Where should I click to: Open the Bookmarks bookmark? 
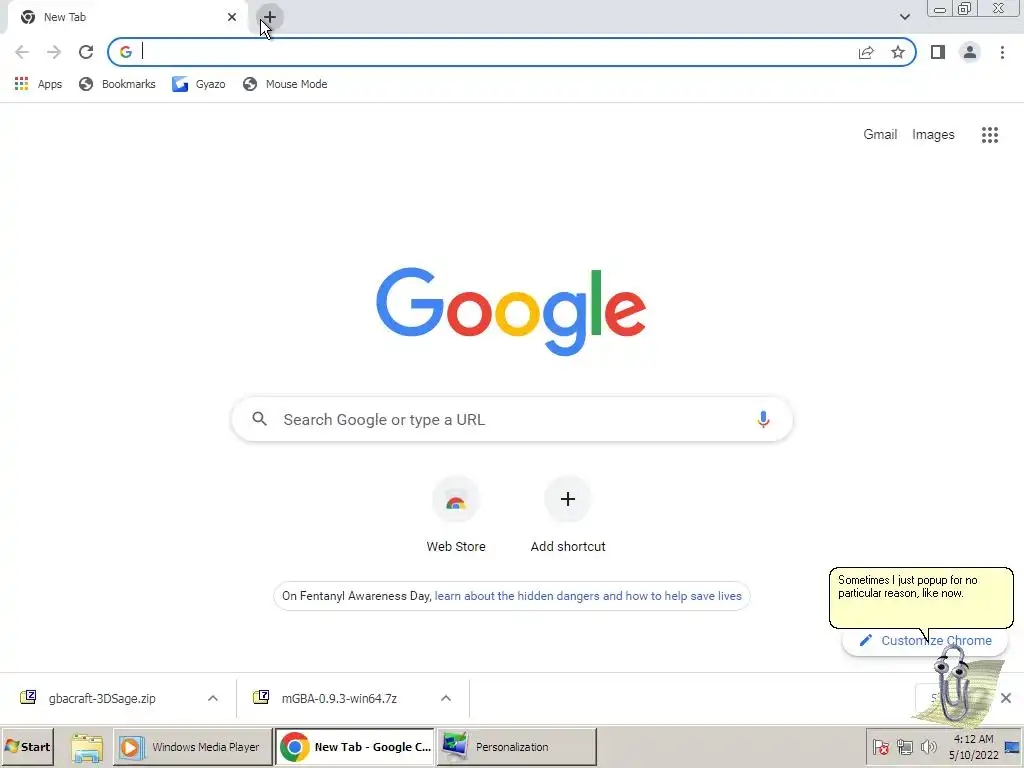[117, 84]
